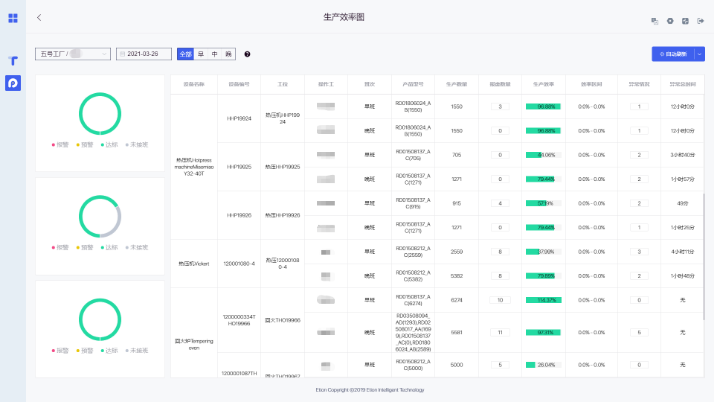The width and height of the screenshot is (714, 402).
Task: Click the table's vertical scrollbar
Action: [x=704, y=256]
